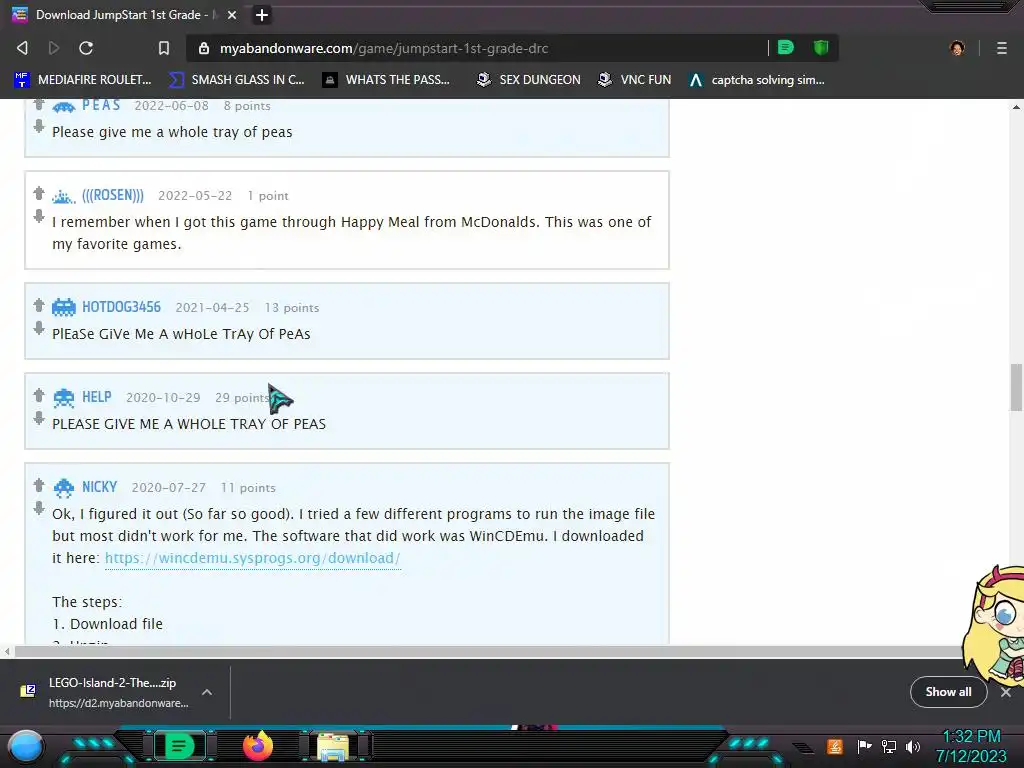Click the "13 points" score
The height and width of the screenshot is (768, 1024).
292,308
